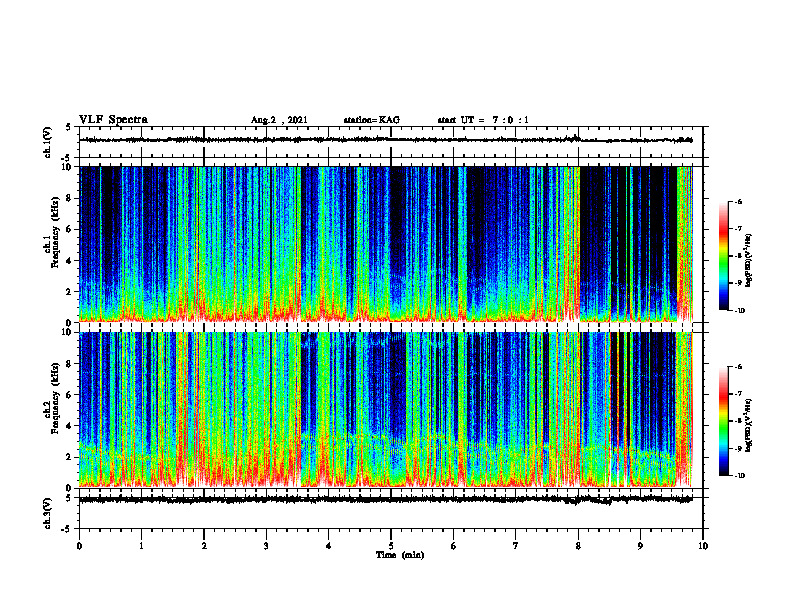
Task: Click the time axis tick label "7"
Action: (x=516, y=546)
